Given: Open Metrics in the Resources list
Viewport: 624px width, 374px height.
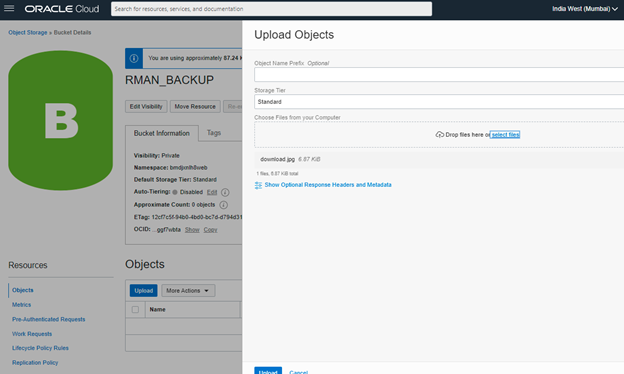Looking at the screenshot, I should [21, 305].
